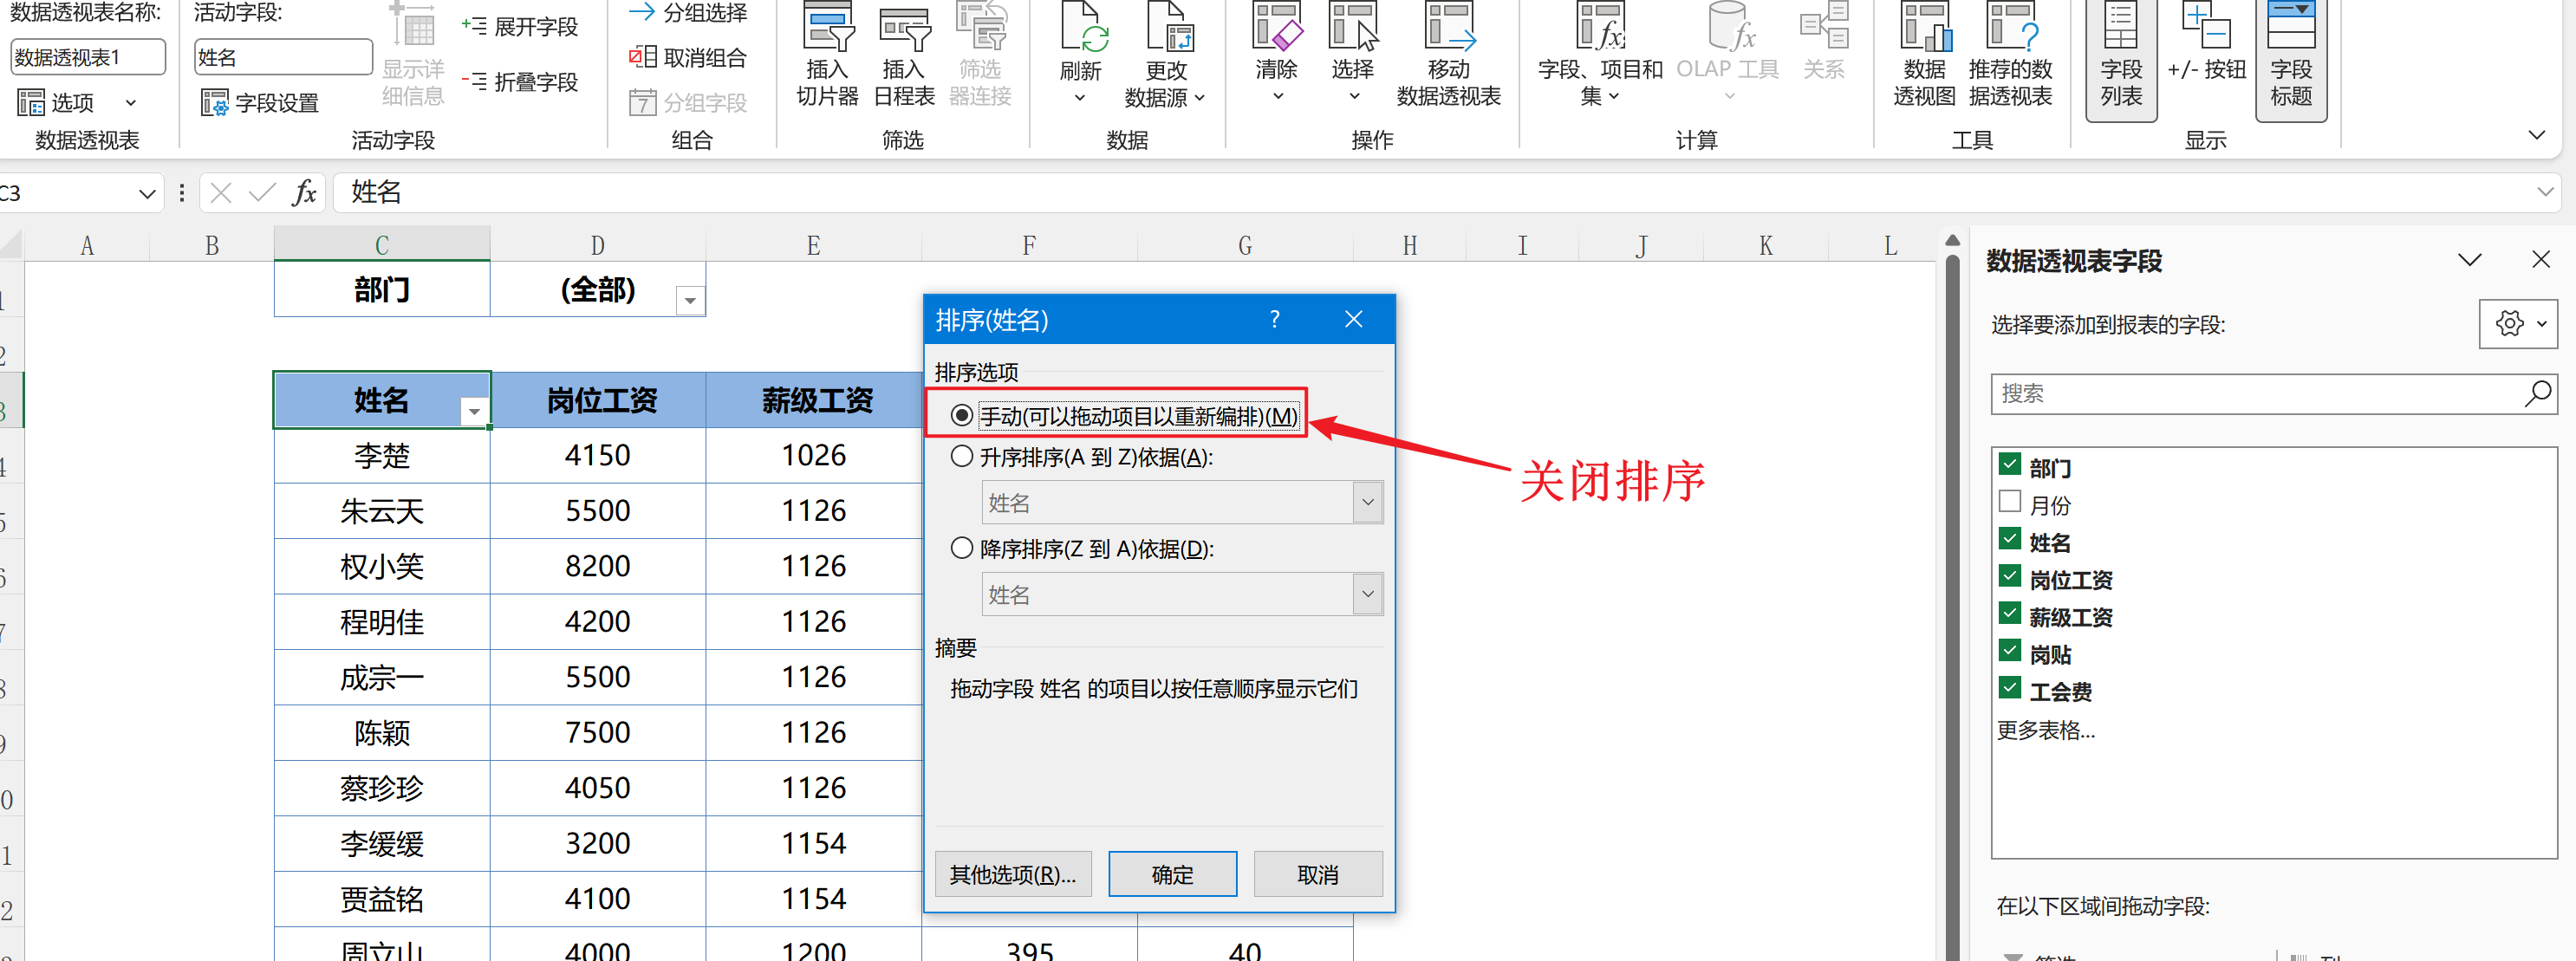
Task: Open the field list gear tools menu
Action: (x=2518, y=324)
